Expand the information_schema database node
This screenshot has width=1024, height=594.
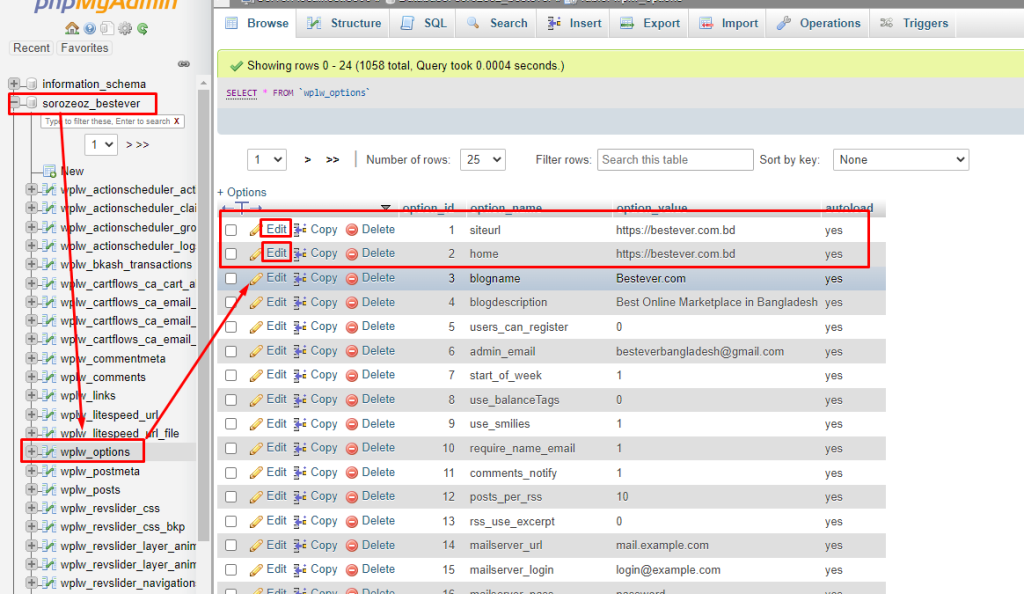(14, 84)
